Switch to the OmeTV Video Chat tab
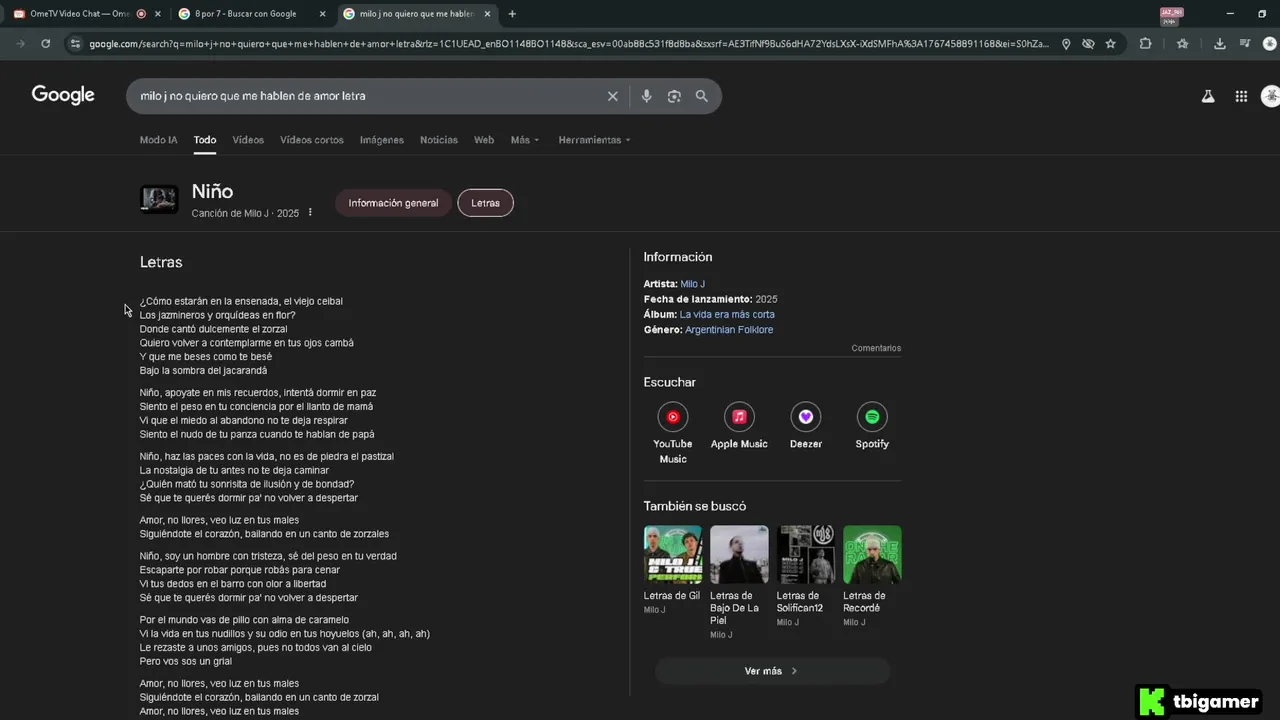The image size is (1280, 720). tap(80, 14)
